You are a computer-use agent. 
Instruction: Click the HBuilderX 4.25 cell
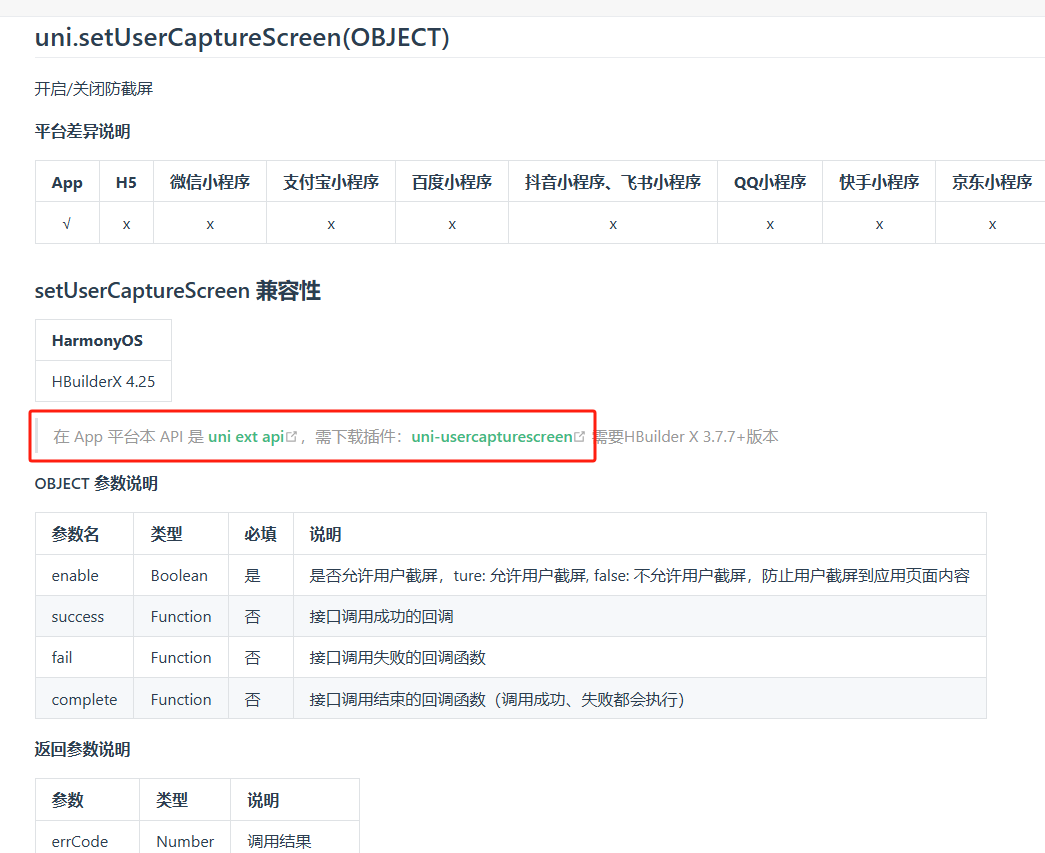(x=103, y=381)
